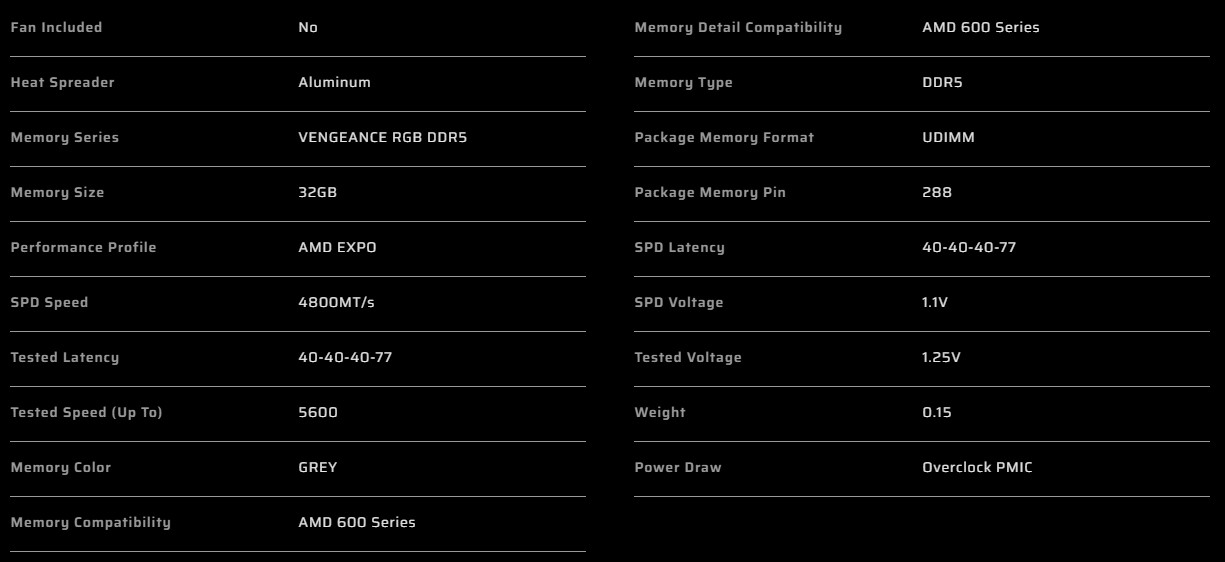Click the Overclock PMIC power draw value
1225x562 pixels.
click(977, 468)
